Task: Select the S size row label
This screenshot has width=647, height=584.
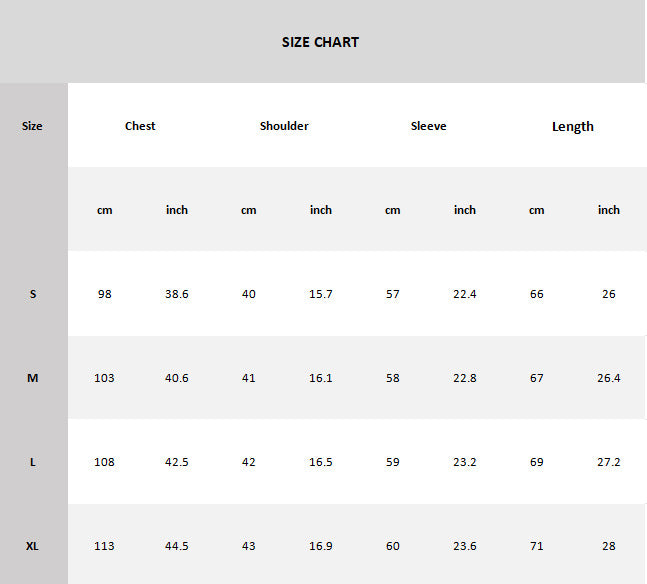Action: click(33, 294)
